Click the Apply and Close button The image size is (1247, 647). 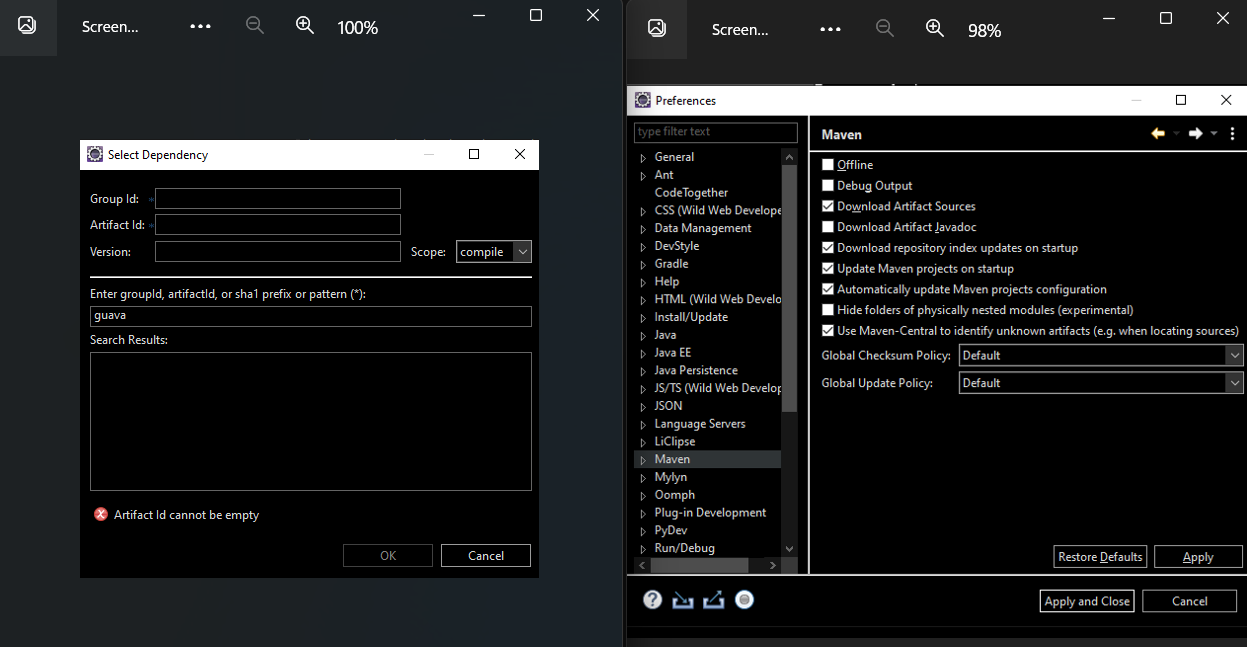coord(1086,601)
